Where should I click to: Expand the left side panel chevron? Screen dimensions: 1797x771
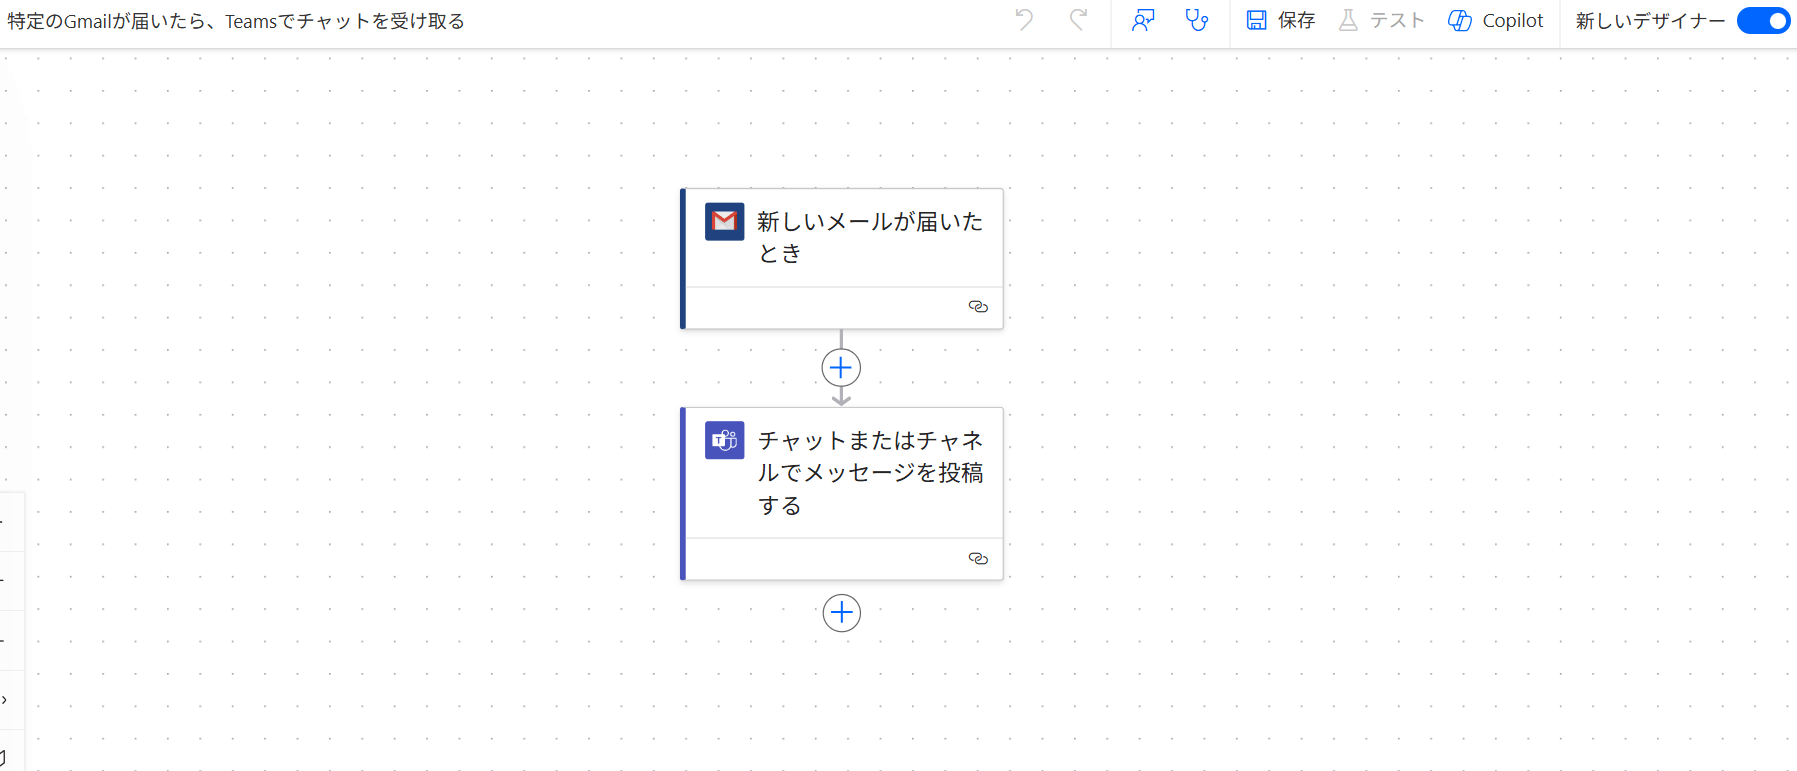[5, 700]
